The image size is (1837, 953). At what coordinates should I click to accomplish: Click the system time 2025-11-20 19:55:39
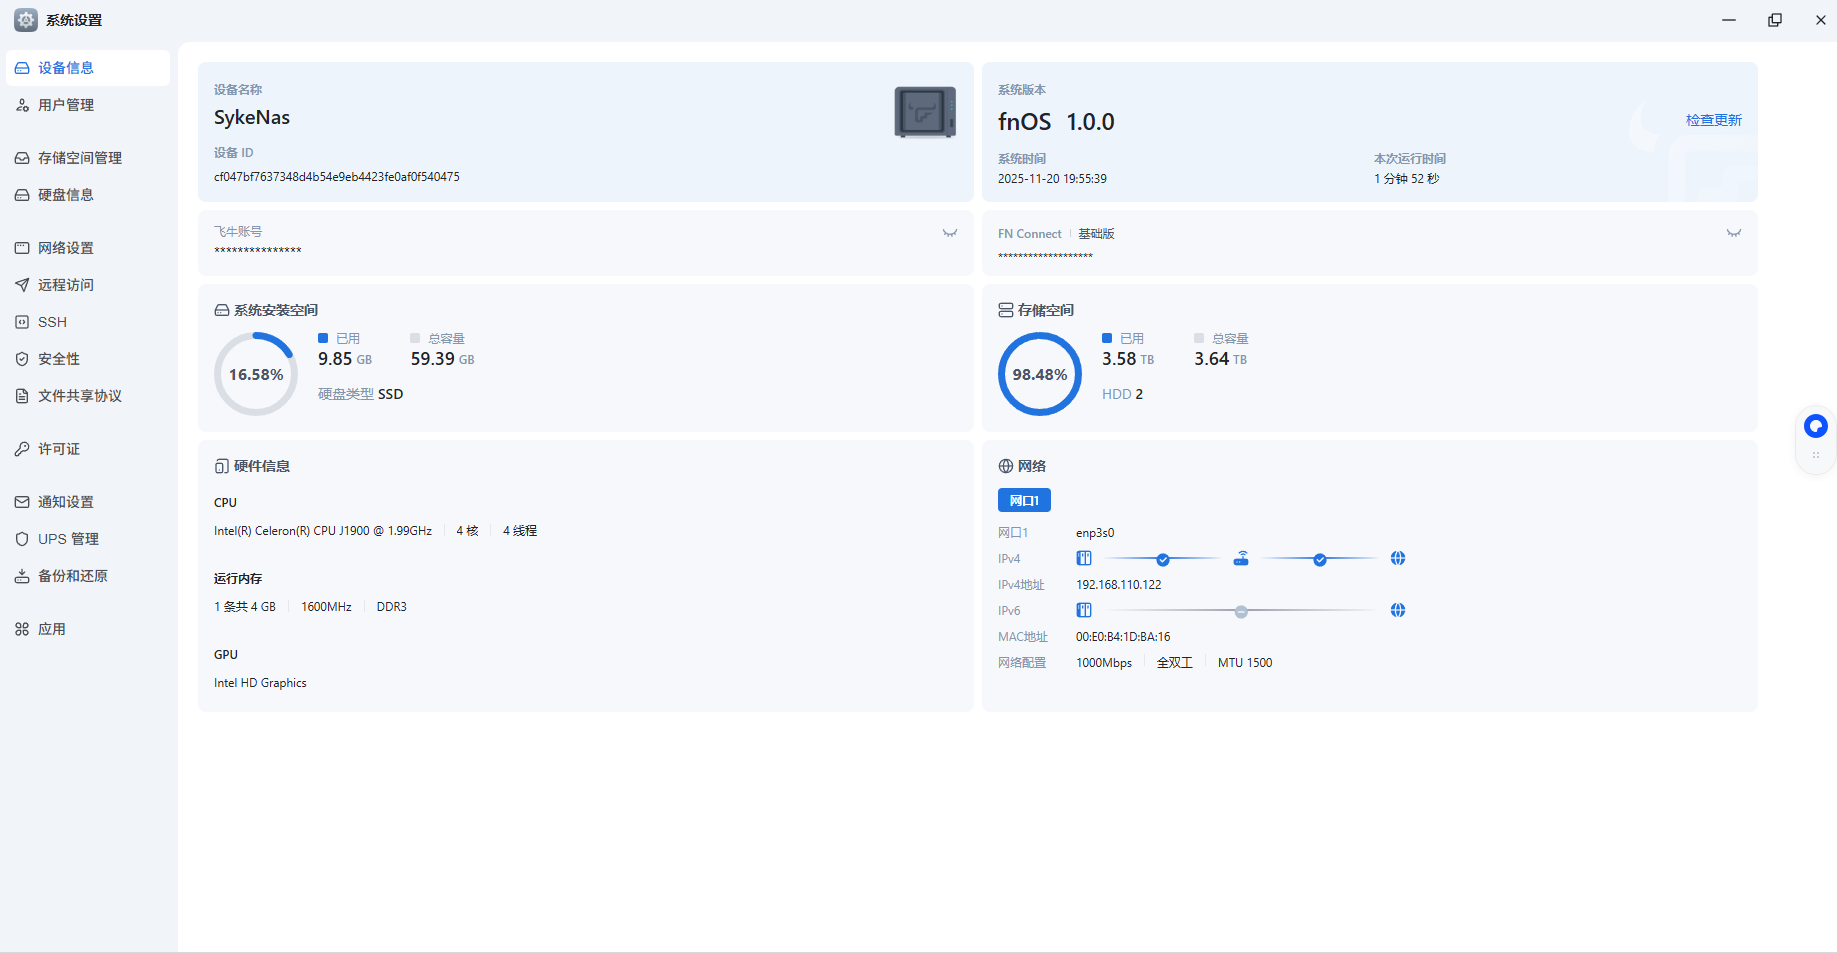pyautogui.click(x=1052, y=179)
